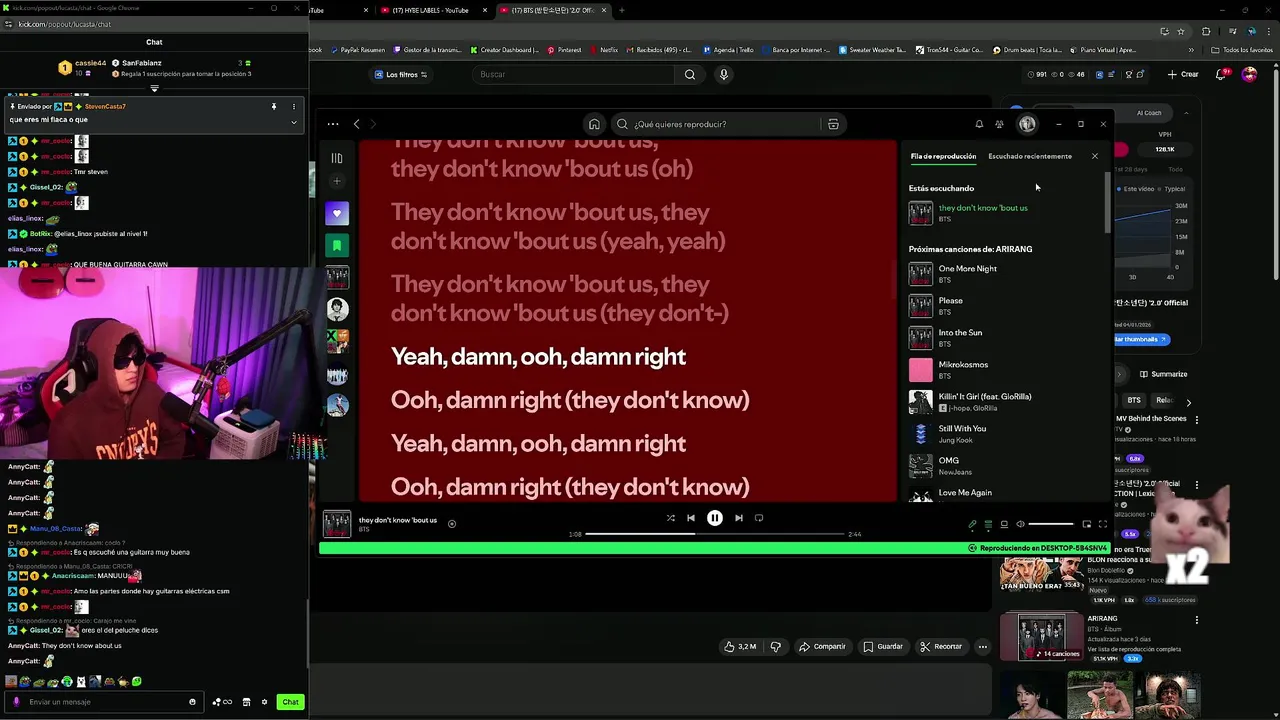Pause the playing song in Spotify
This screenshot has width=1280, height=720.
click(x=714, y=518)
